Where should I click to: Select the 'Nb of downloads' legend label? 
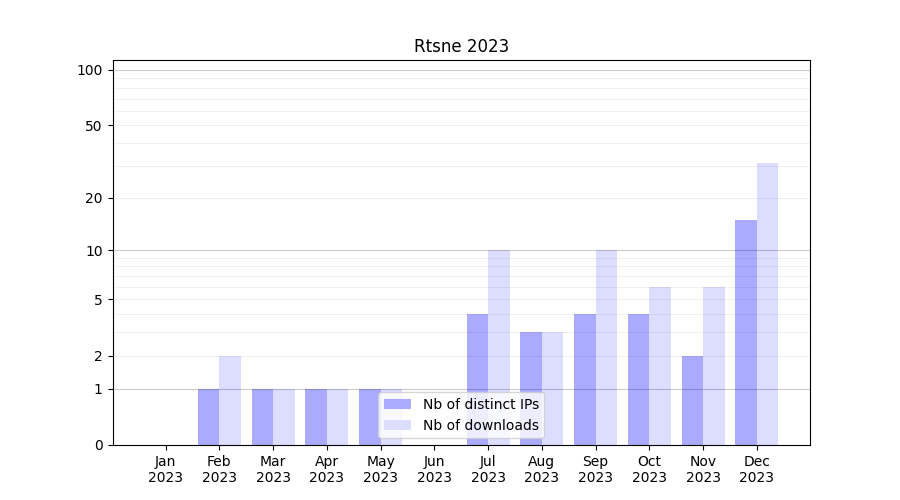(x=480, y=425)
